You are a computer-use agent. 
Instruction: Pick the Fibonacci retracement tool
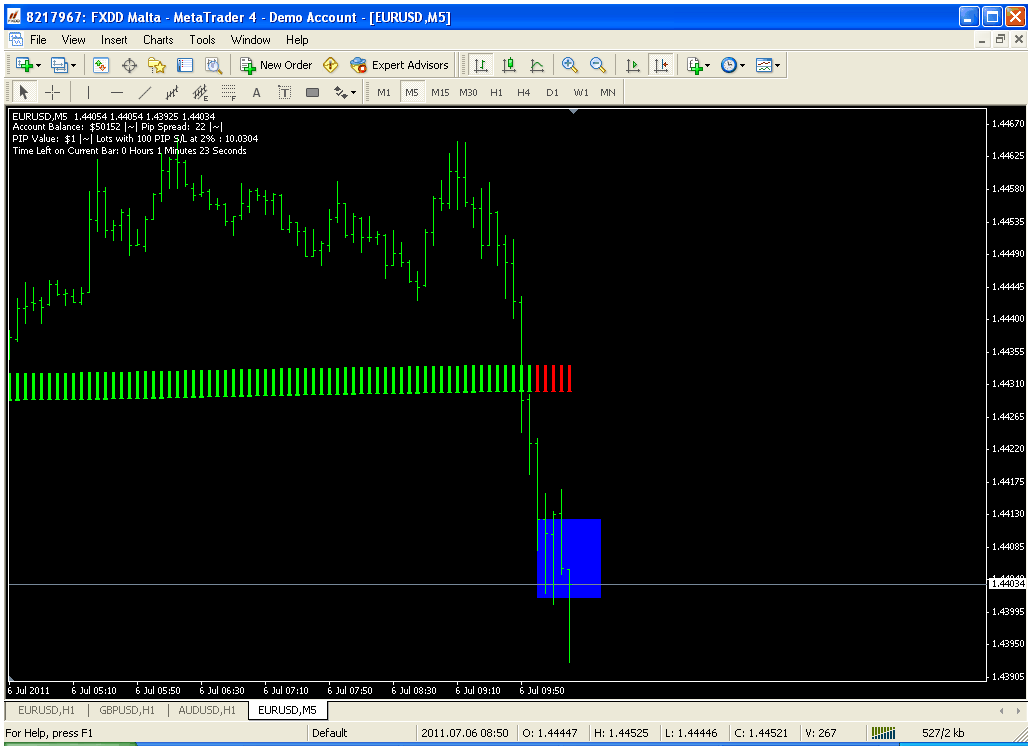[228, 93]
